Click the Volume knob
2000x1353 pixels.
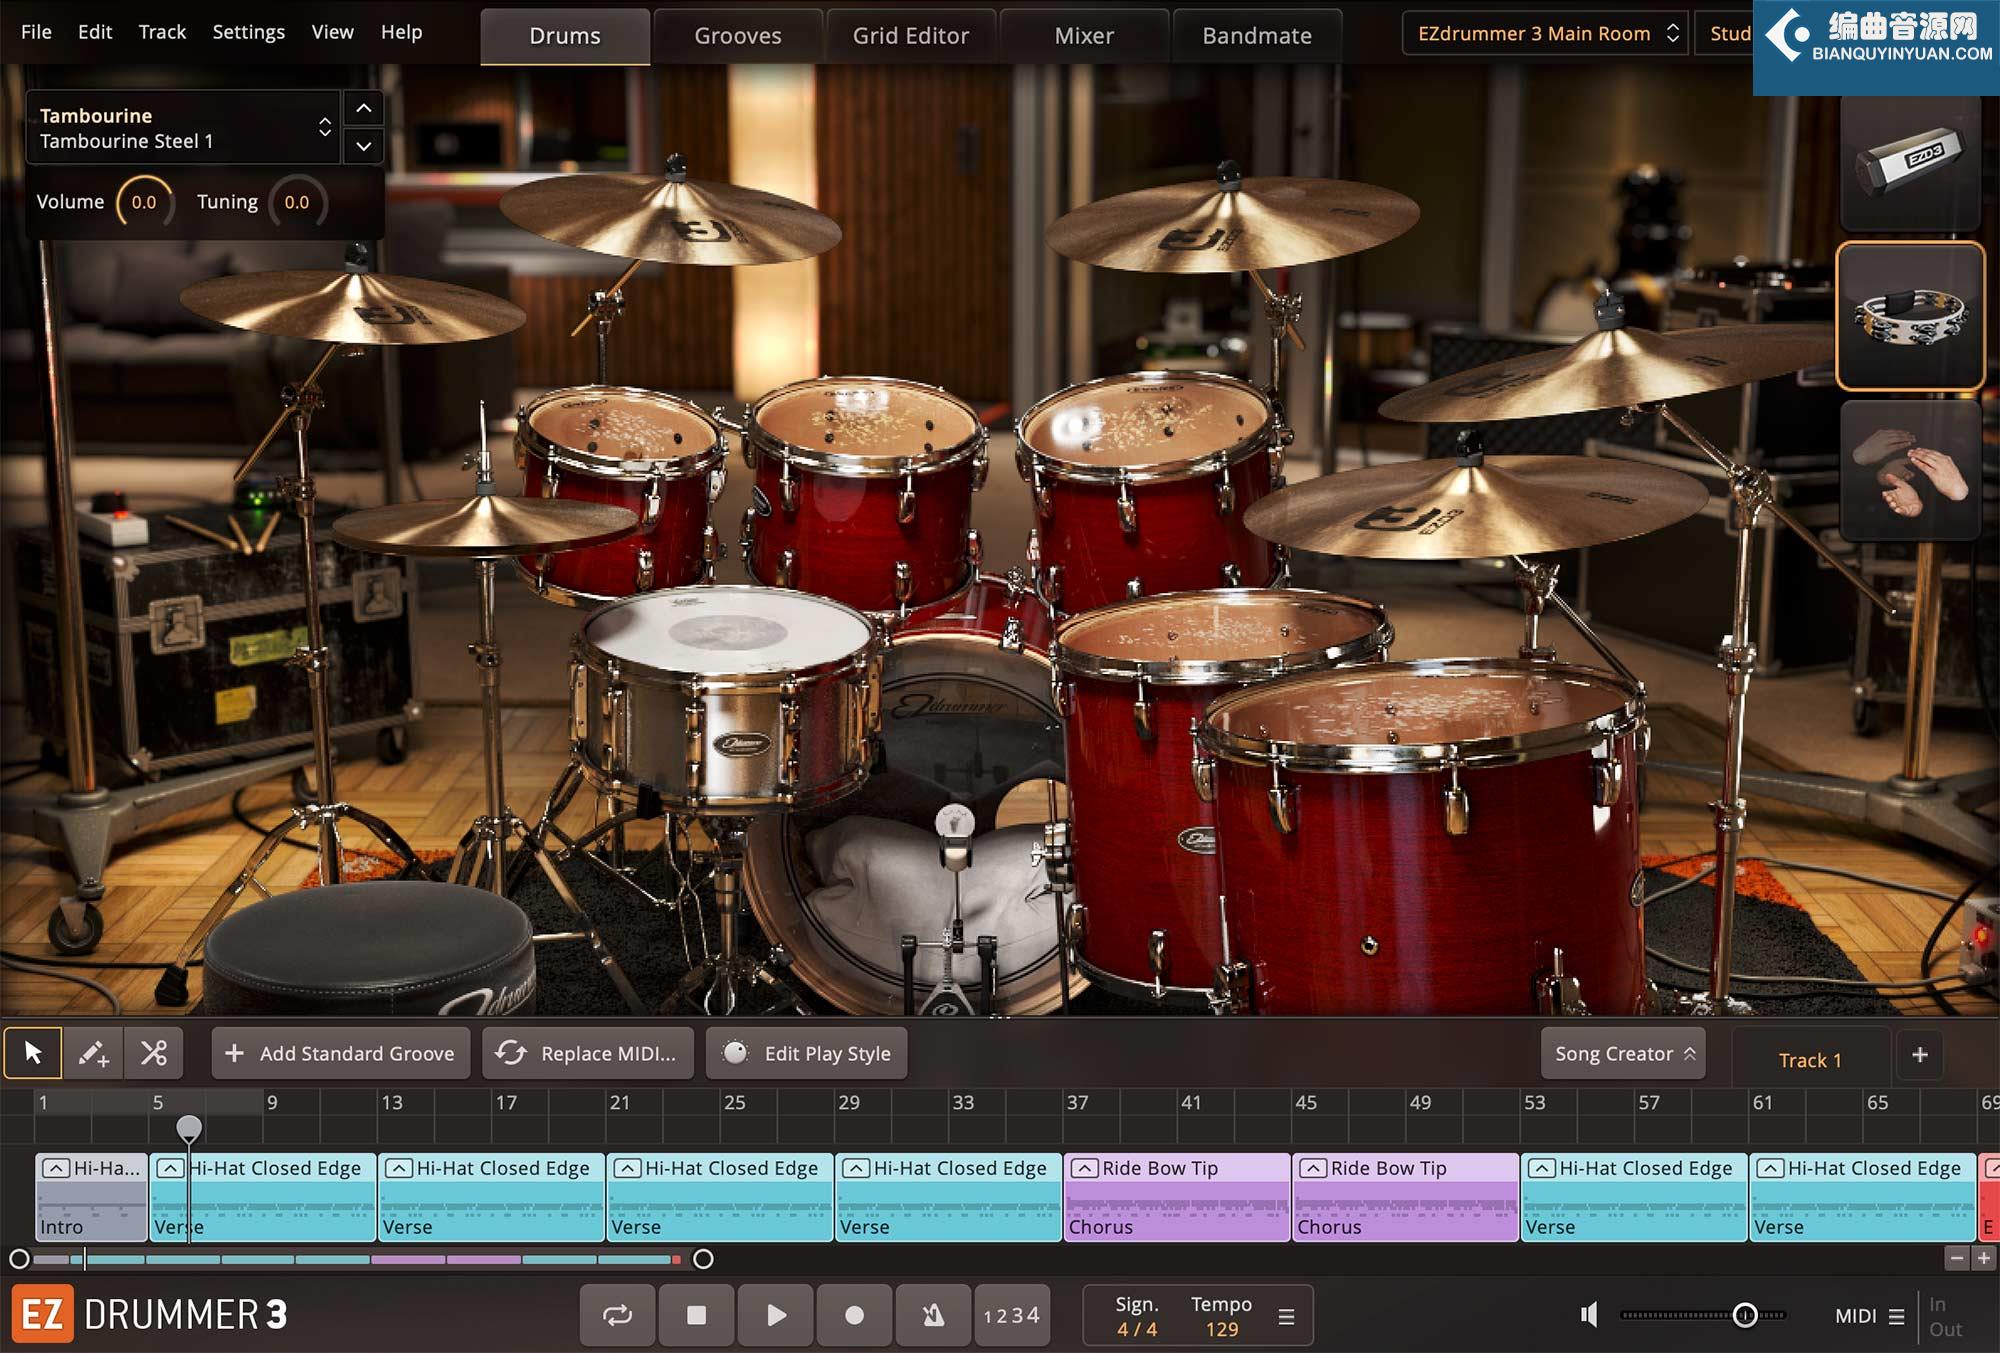point(144,202)
